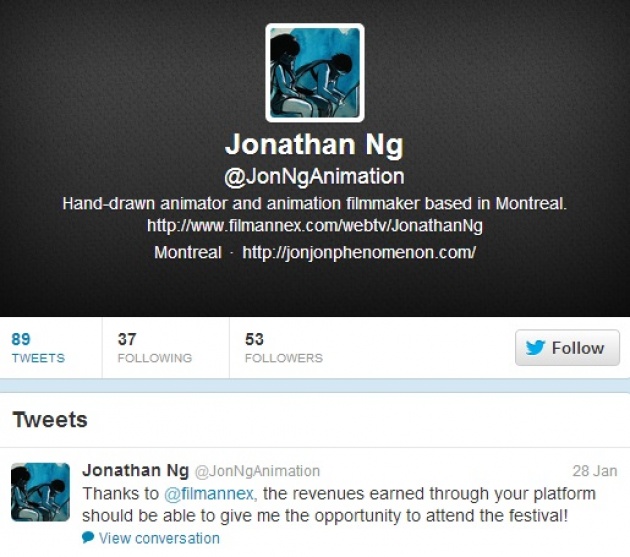Viewport: 630px width, 557px height.
Task: Visit the jonjonphenomenon.com website link
Action: (x=359, y=253)
